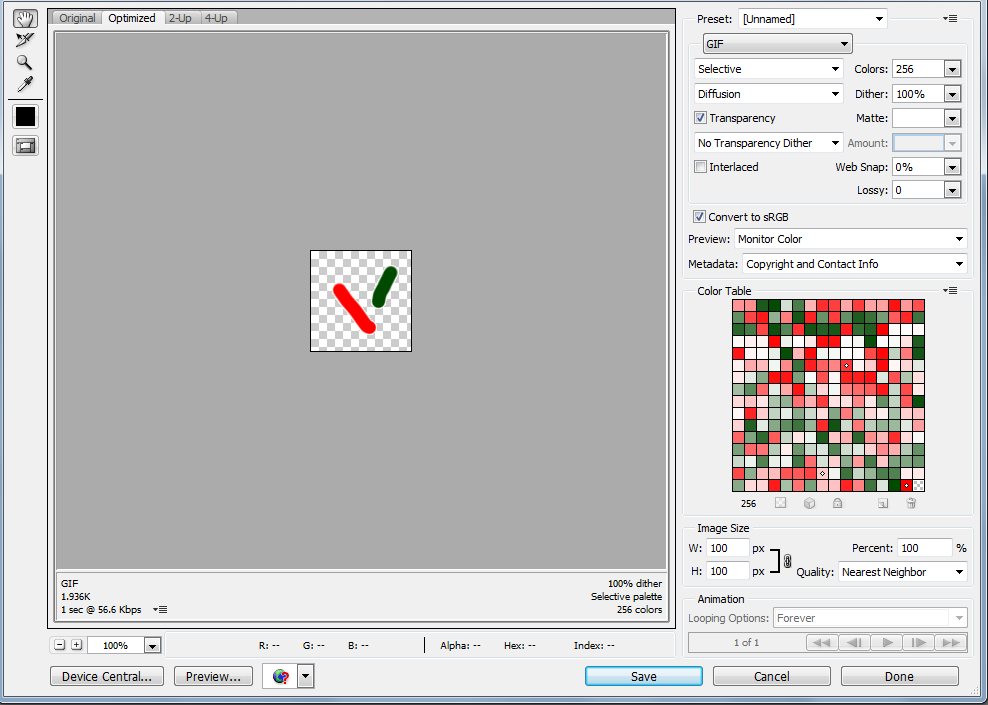Open zoom level dropdown arrow
988x705 pixels.
pyautogui.click(x=152, y=645)
